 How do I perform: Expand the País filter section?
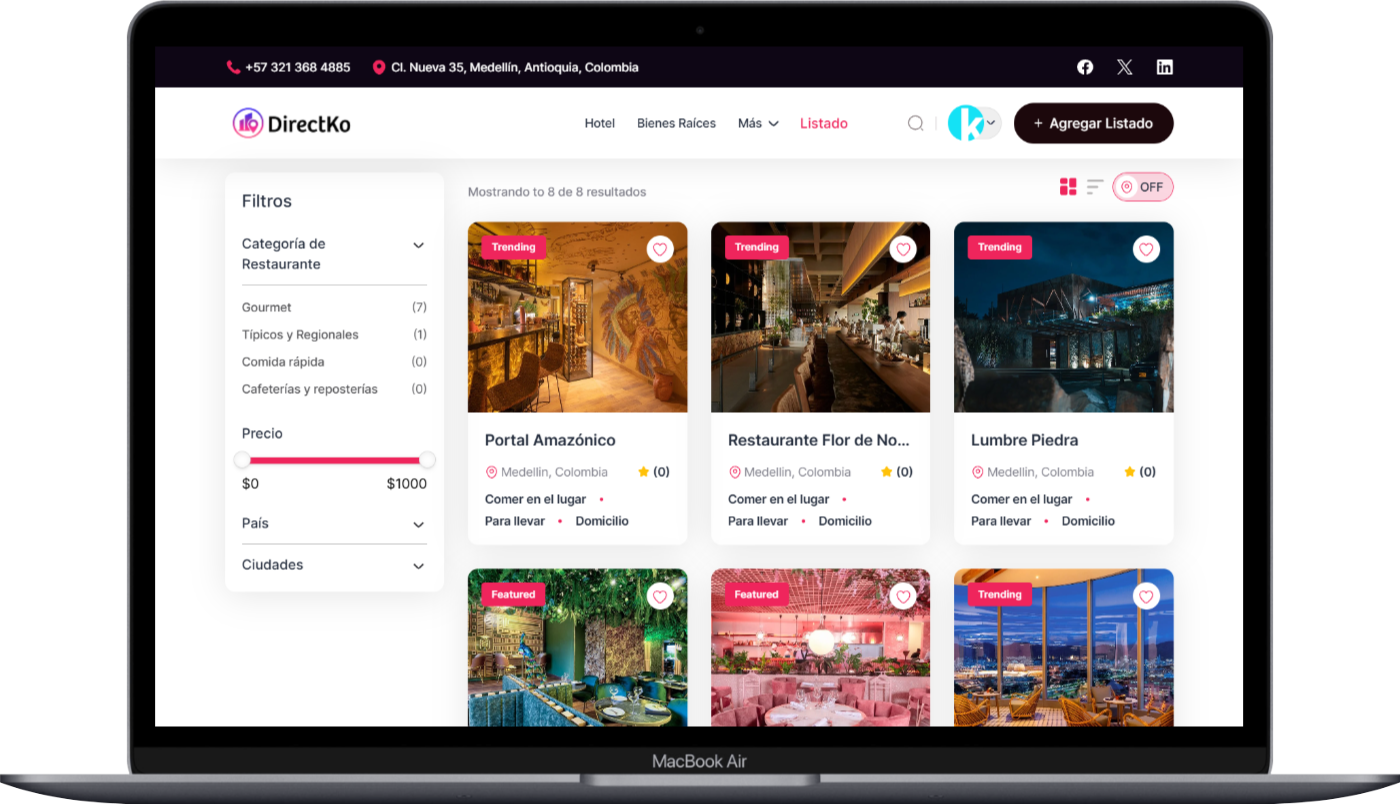pos(419,524)
